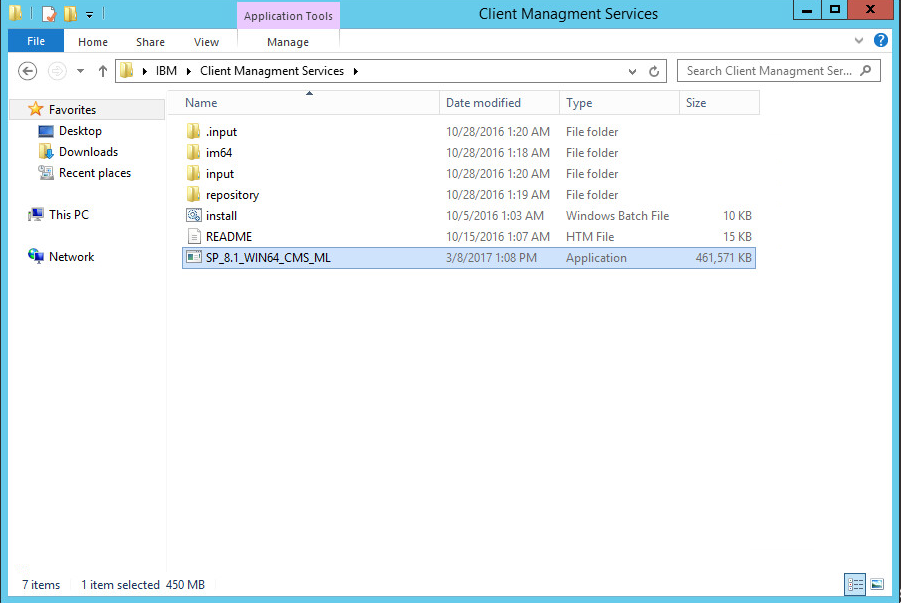Click the IBM breadcrumb in address bar
Screen dimensions: 901x603
click(166, 71)
